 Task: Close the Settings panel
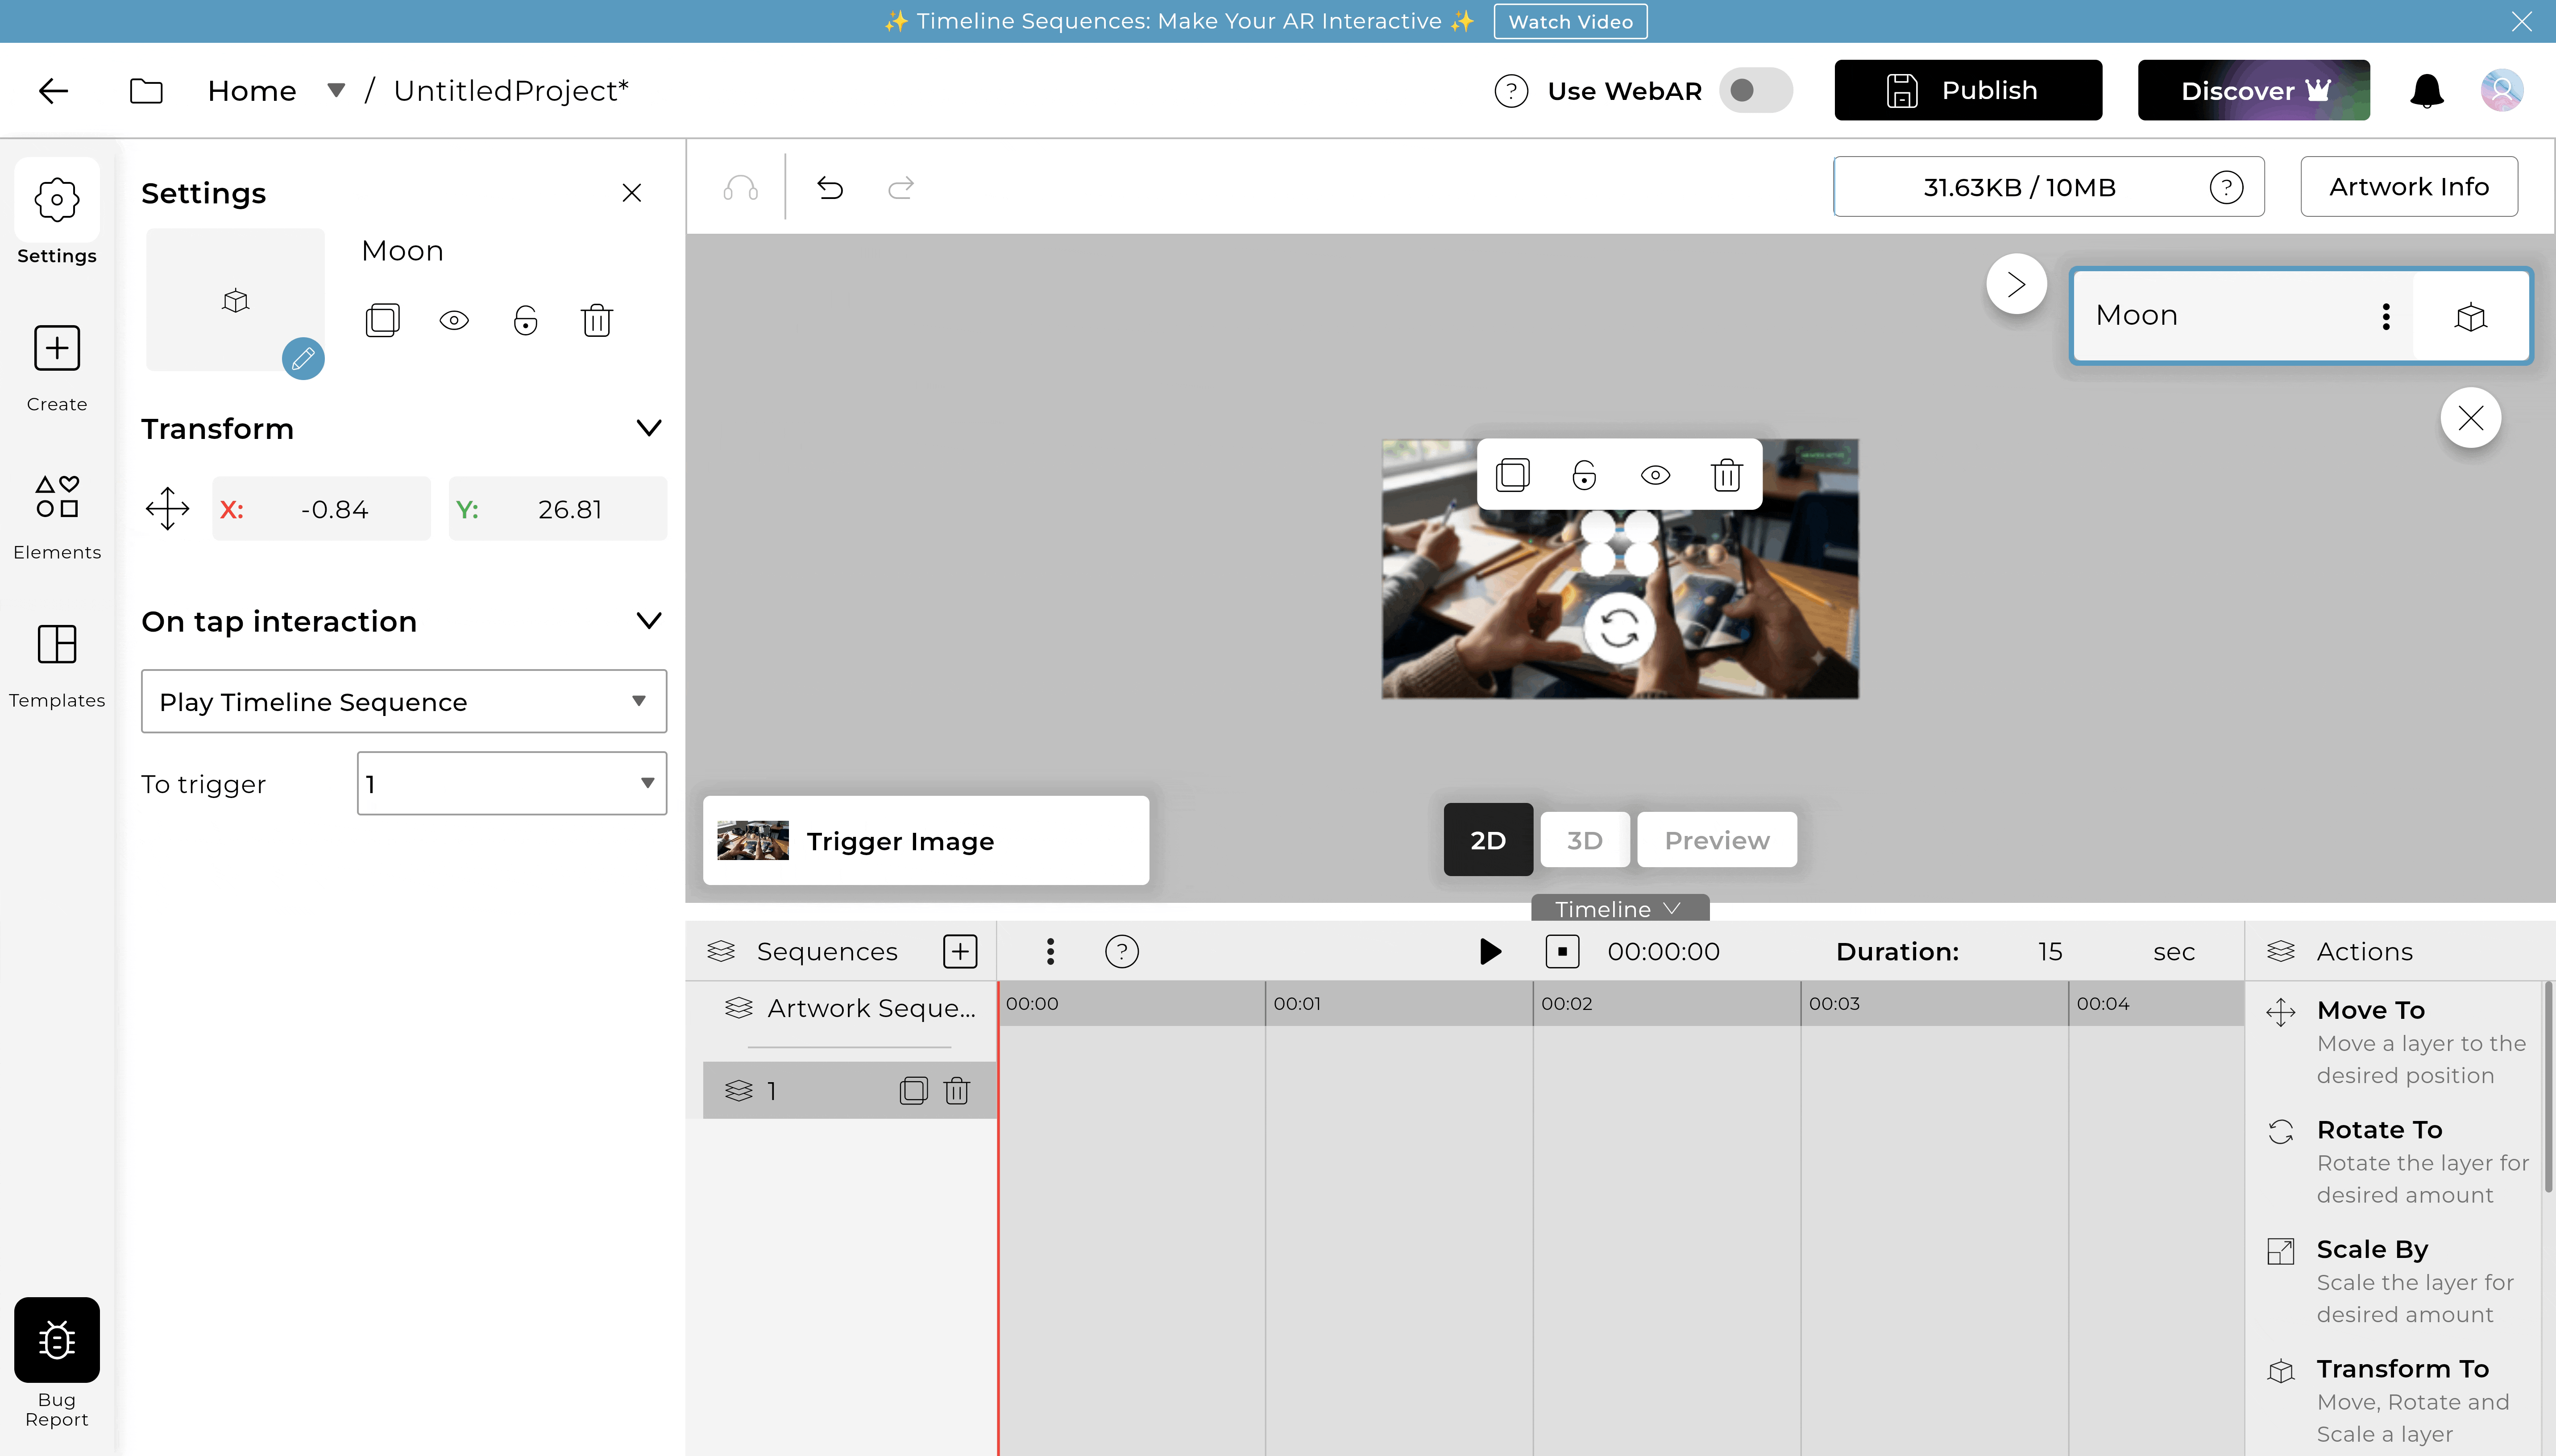[631, 193]
